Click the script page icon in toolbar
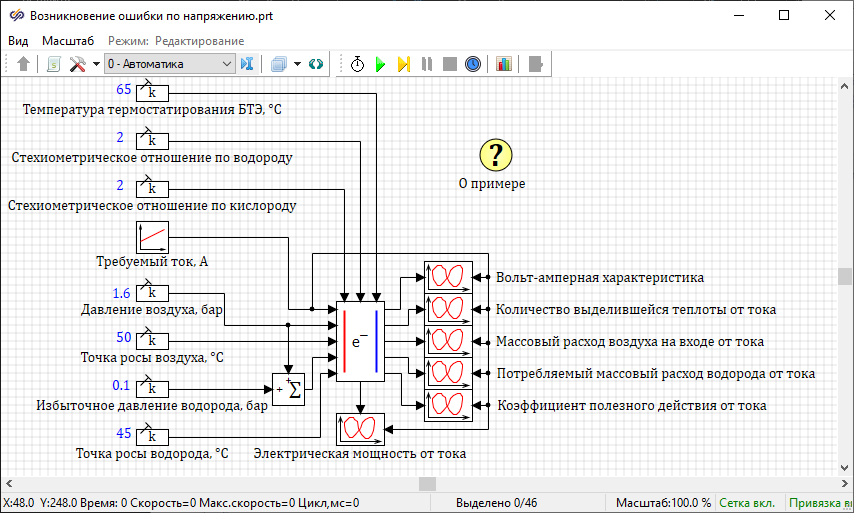The image size is (854, 513). click(53, 64)
